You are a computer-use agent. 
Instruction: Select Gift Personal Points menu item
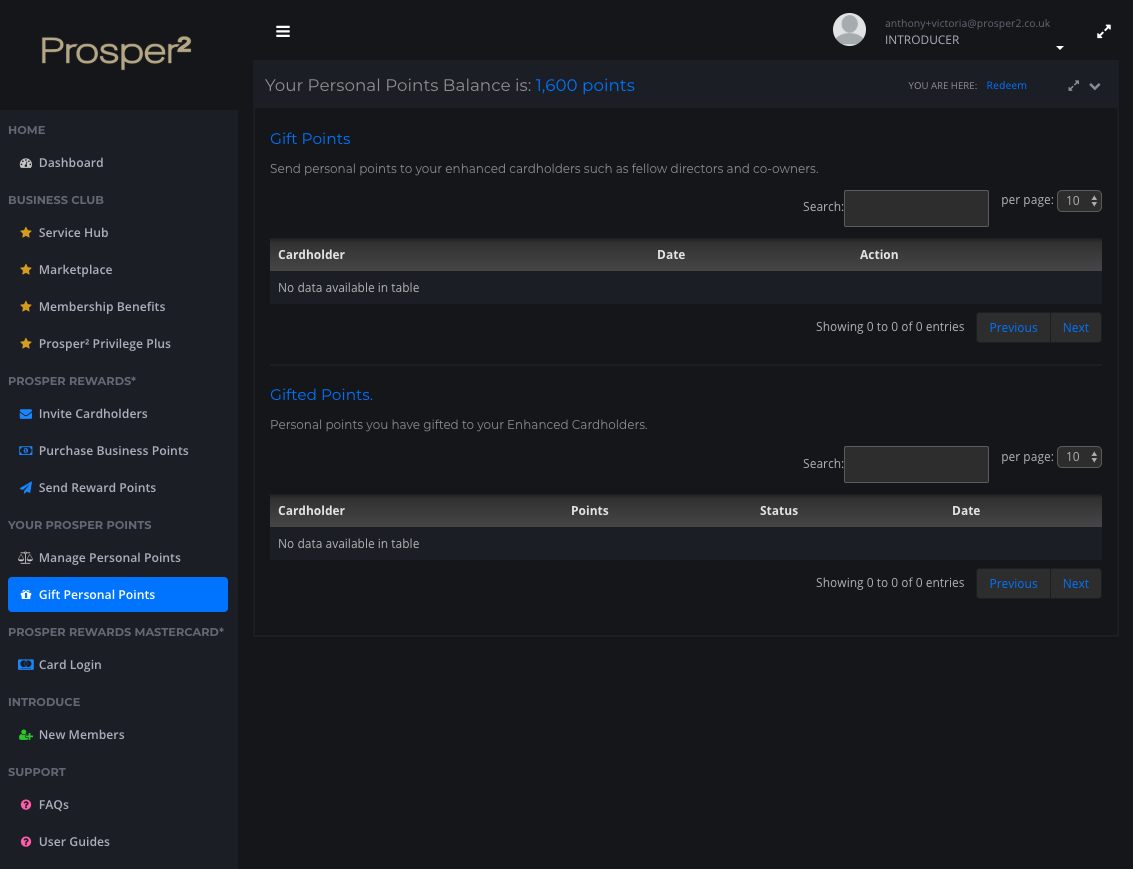coord(118,595)
